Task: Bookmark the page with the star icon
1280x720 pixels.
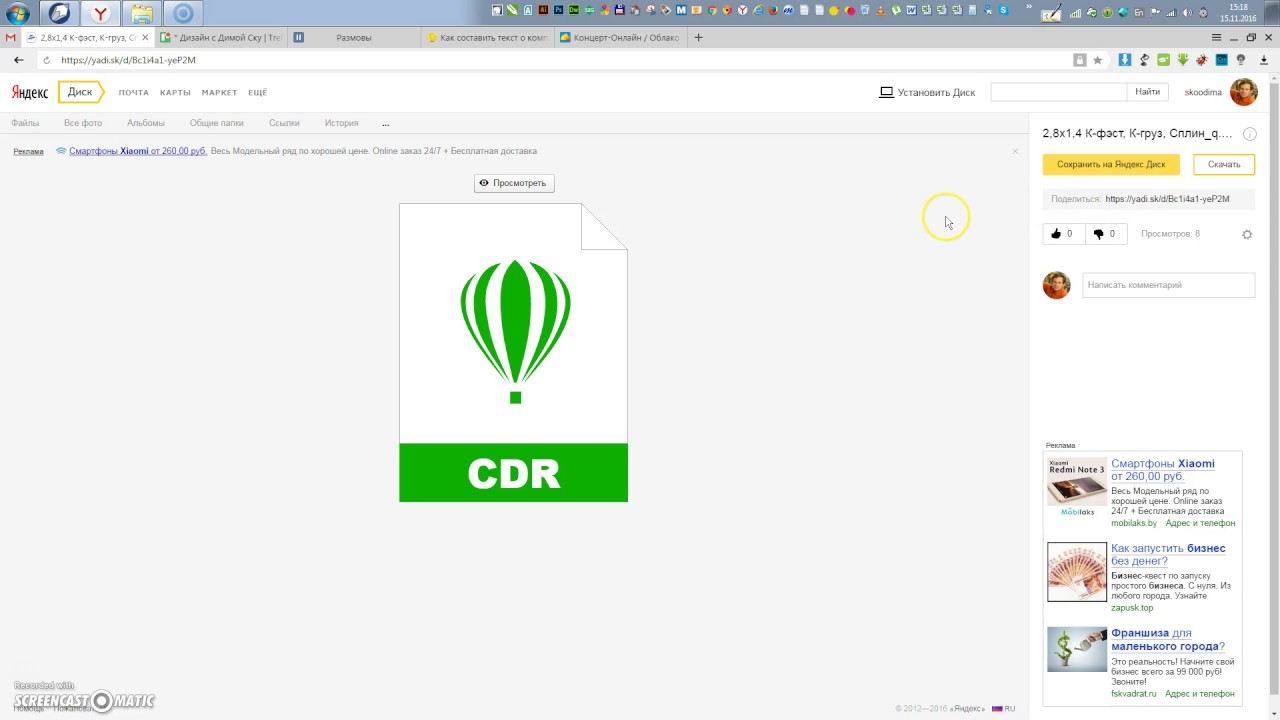Action: pyautogui.click(x=1097, y=60)
